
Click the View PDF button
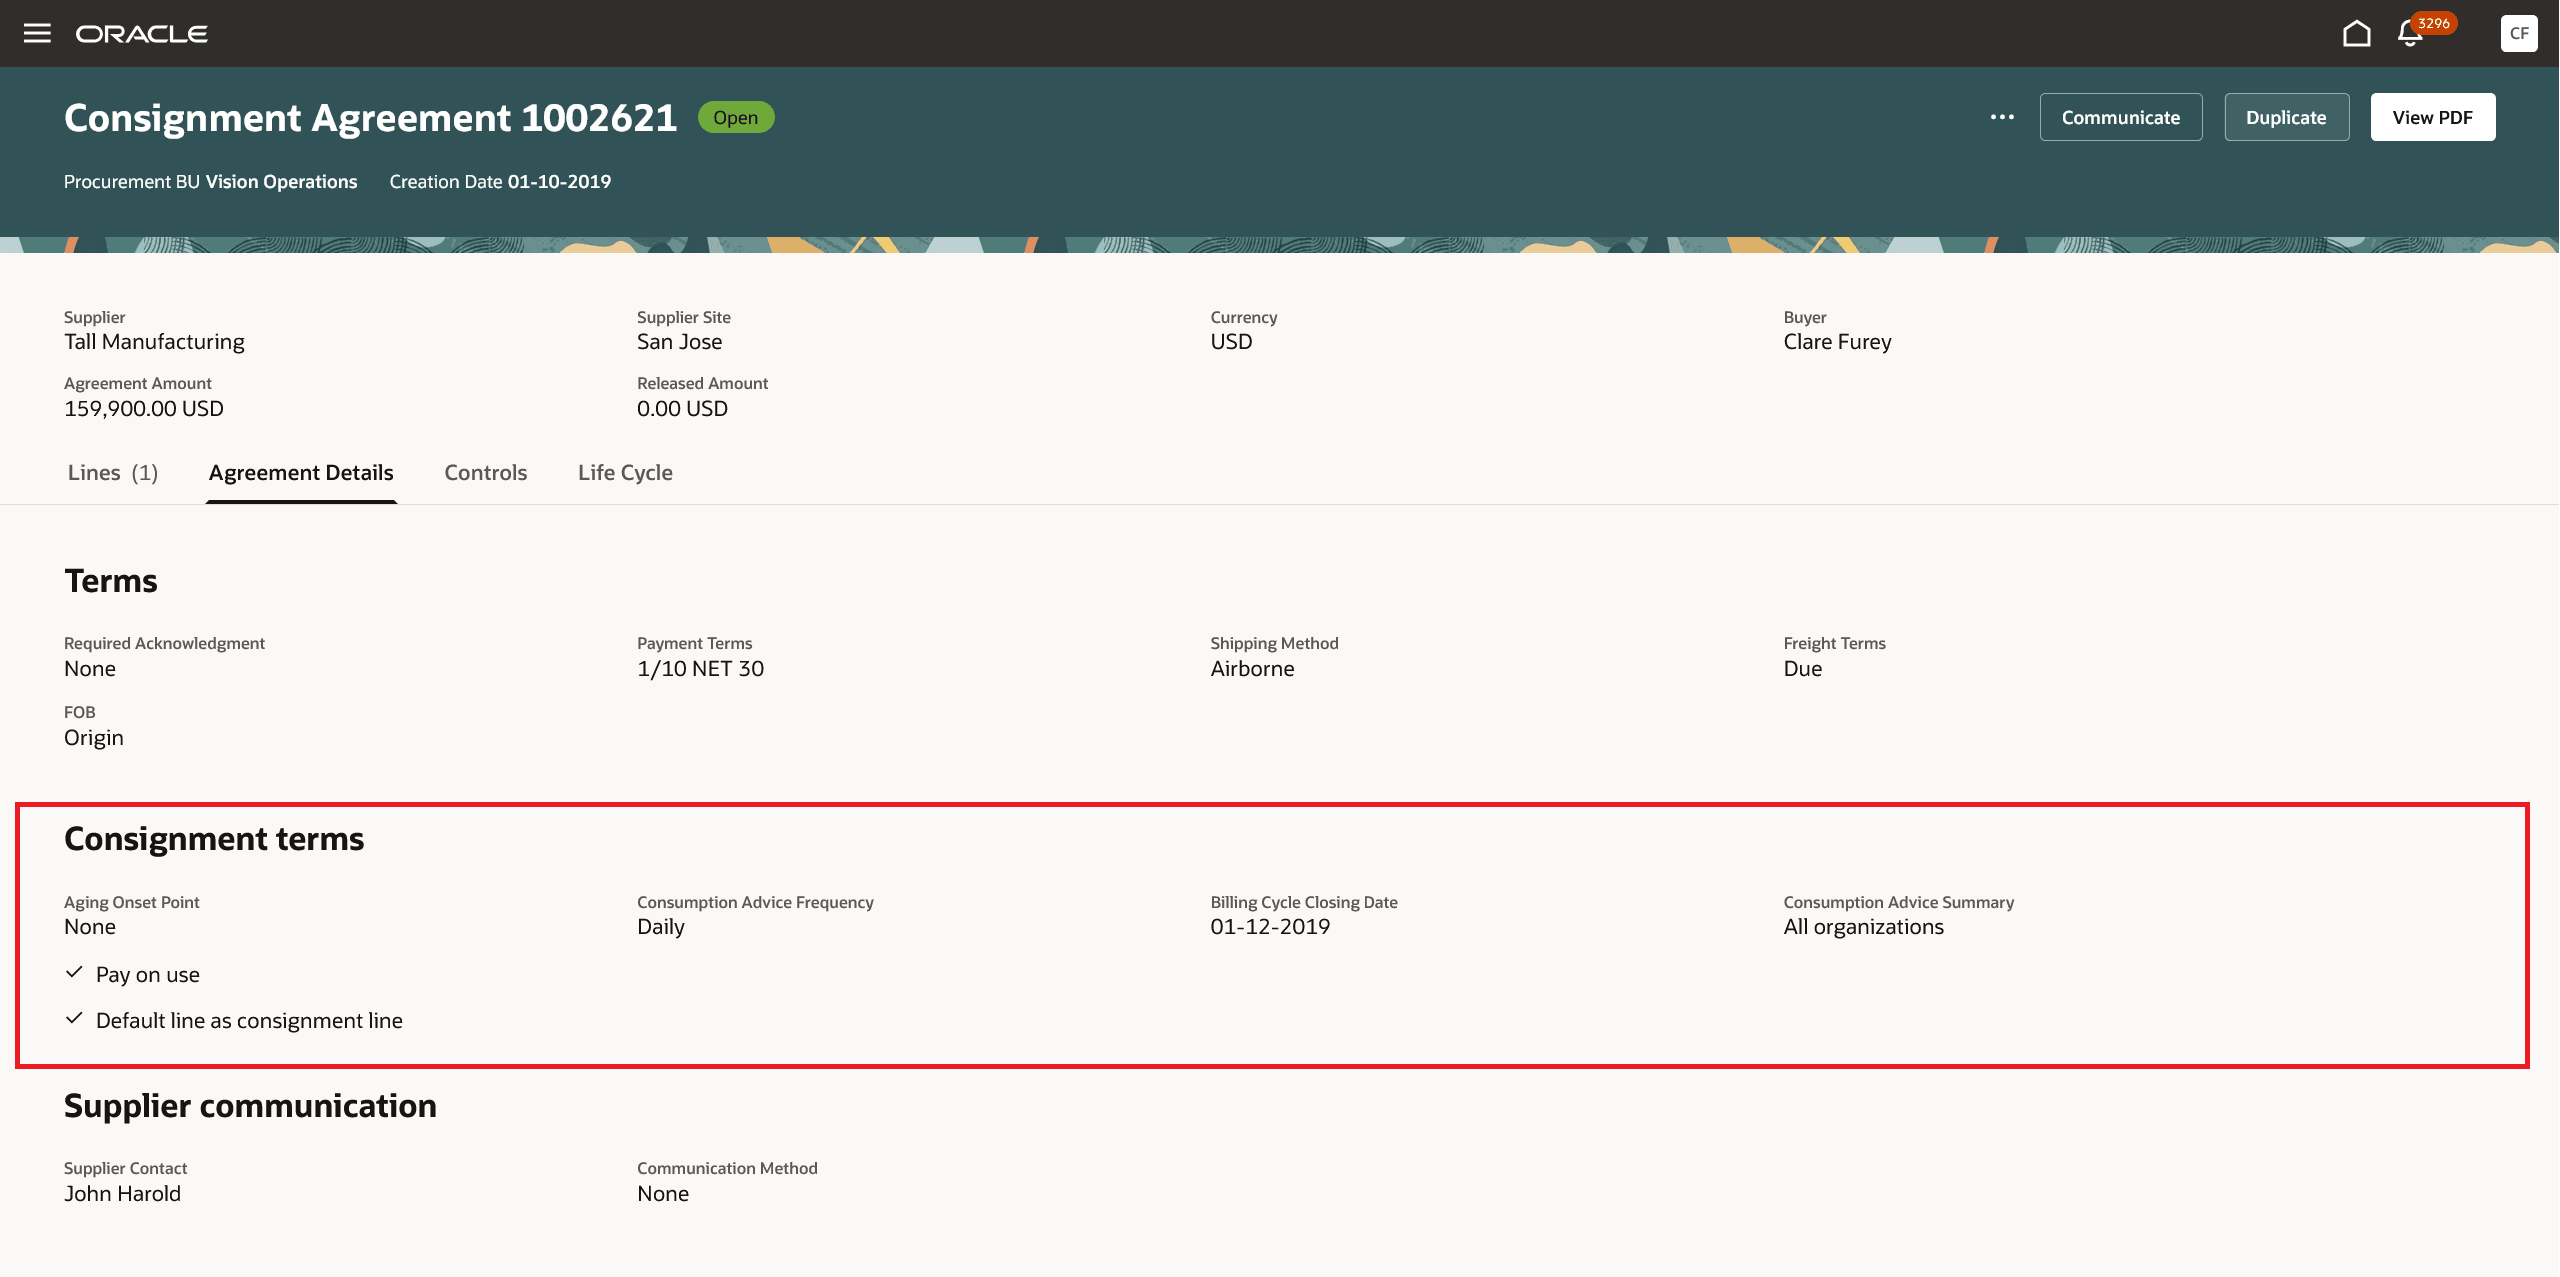coord(2432,117)
